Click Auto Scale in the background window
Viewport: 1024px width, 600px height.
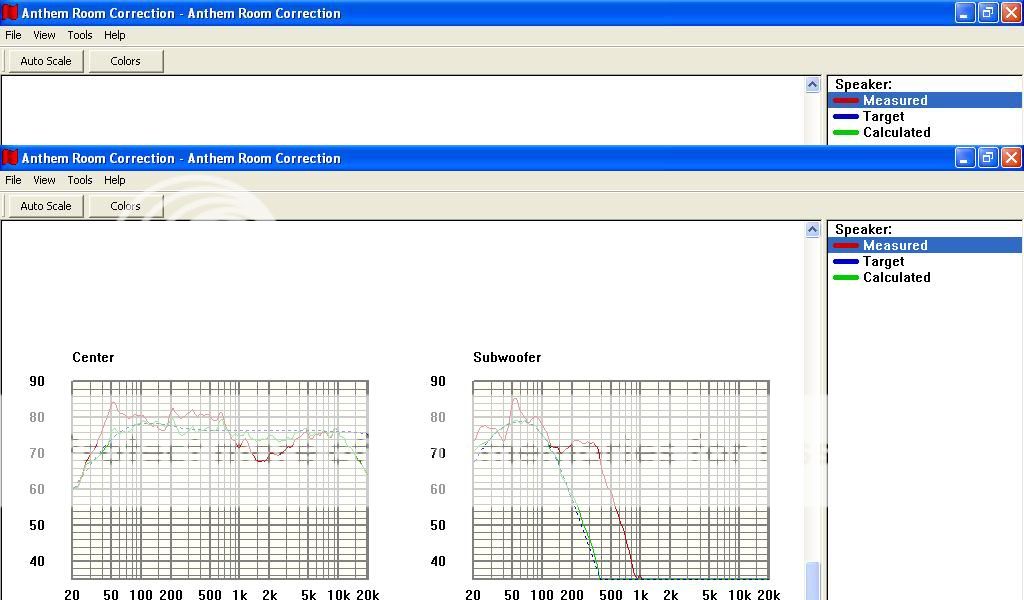46,61
